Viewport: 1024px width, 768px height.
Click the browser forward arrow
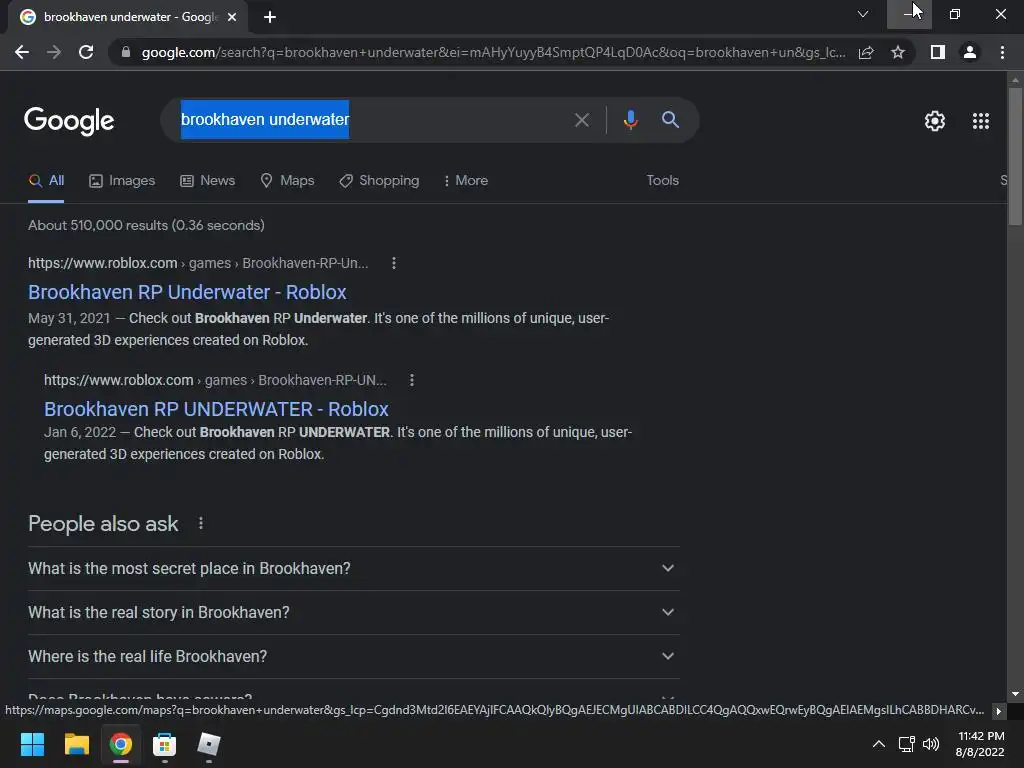(x=54, y=52)
